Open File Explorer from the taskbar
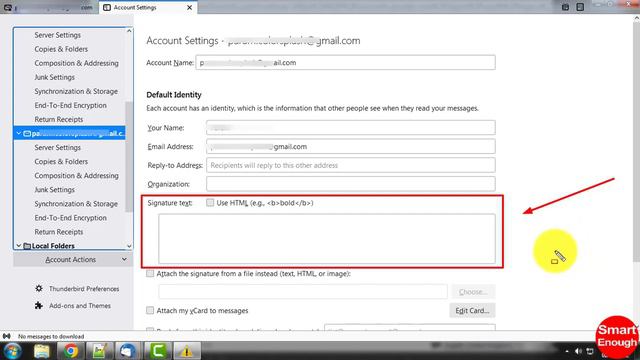Screen dimensions: 640x360 click(x=42, y=351)
